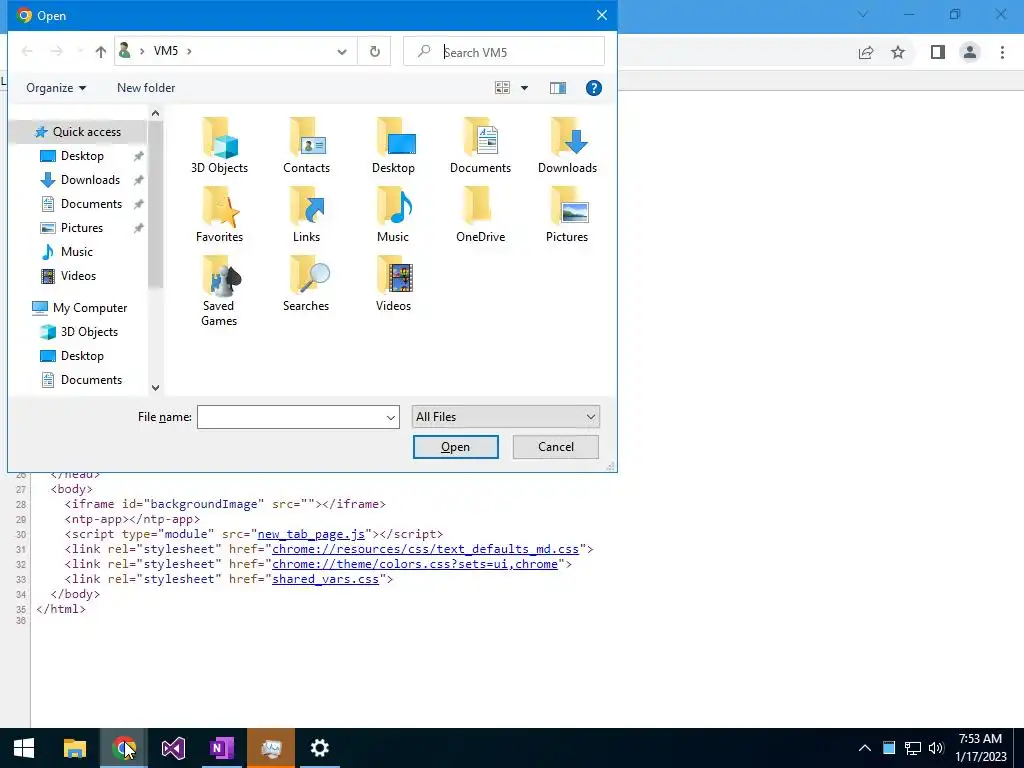This screenshot has width=1024, height=768.
Task: Select the Music folder in file list
Action: [x=393, y=215]
